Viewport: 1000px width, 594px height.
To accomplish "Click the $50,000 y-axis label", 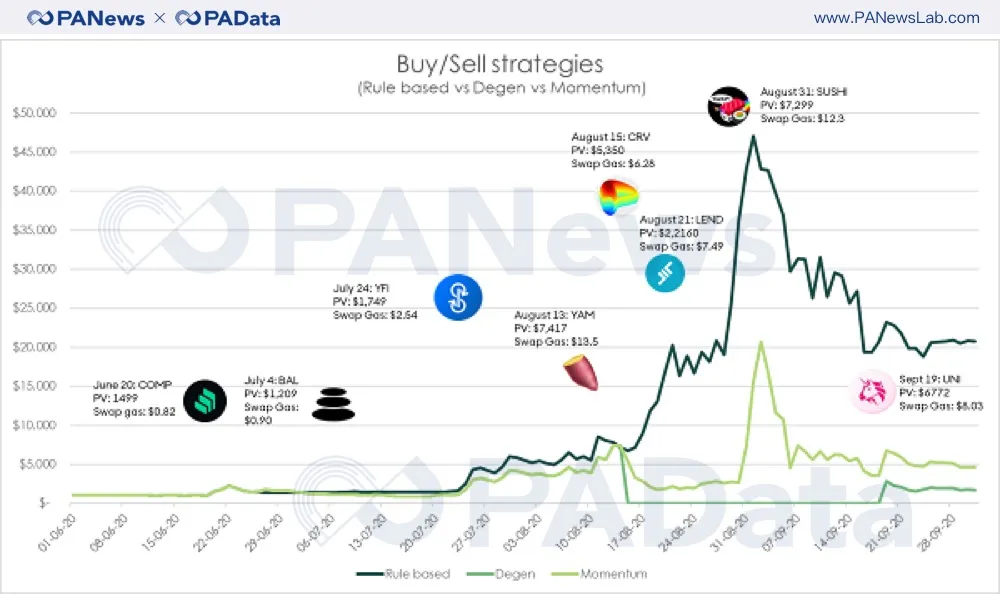I will point(34,113).
